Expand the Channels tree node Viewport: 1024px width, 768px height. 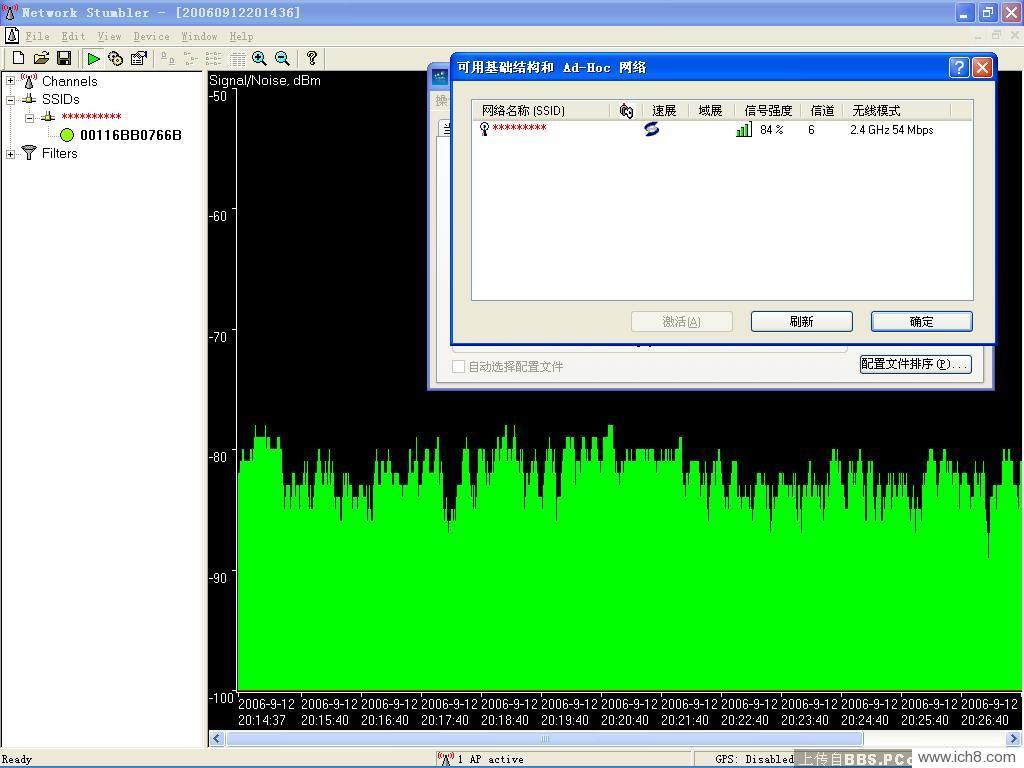coord(11,81)
